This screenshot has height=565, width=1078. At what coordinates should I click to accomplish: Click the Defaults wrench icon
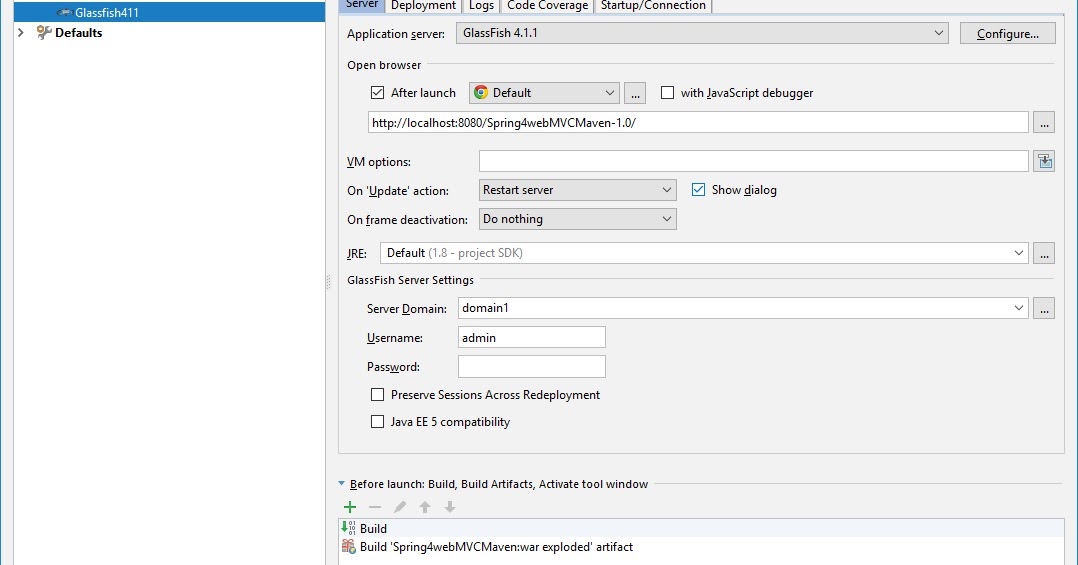coord(43,32)
